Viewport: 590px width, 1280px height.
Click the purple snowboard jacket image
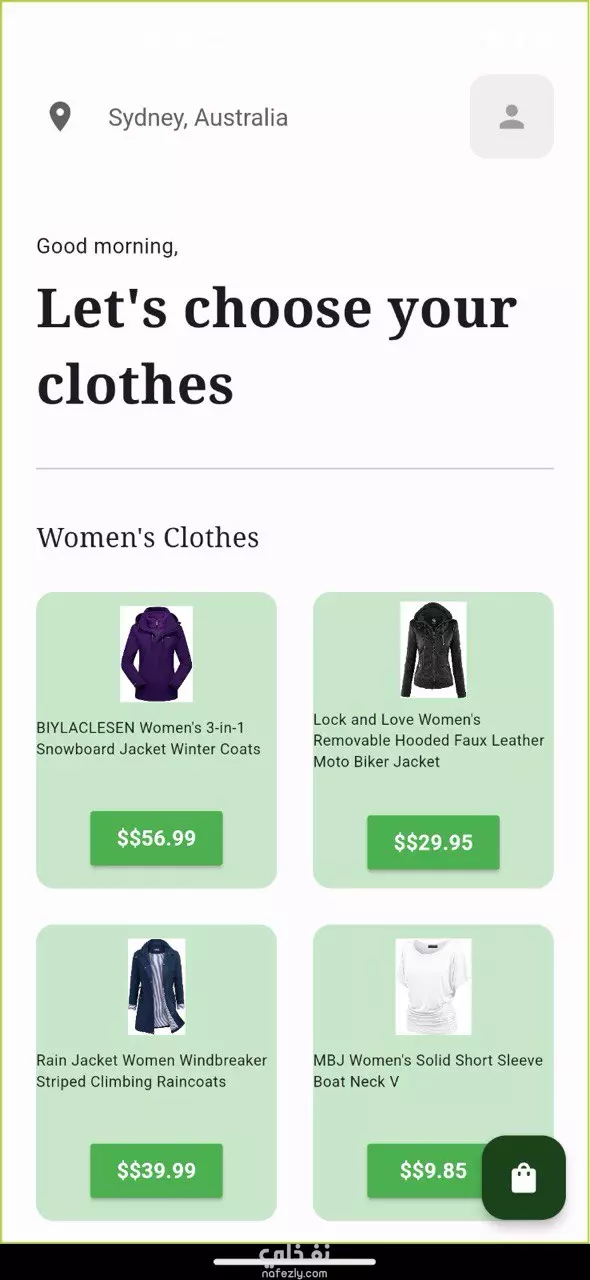click(156, 653)
